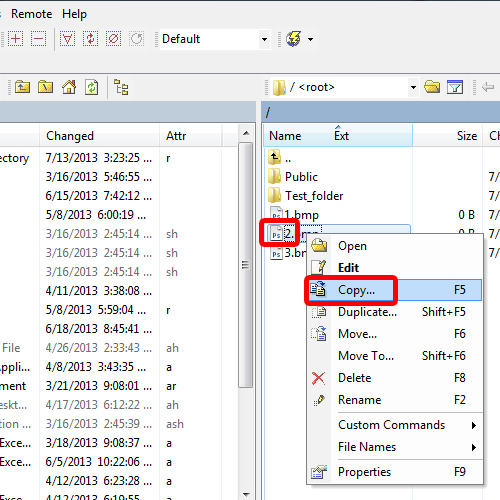Click local panel root directory icon
Viewport: 500px width, 500px height.
45,87
